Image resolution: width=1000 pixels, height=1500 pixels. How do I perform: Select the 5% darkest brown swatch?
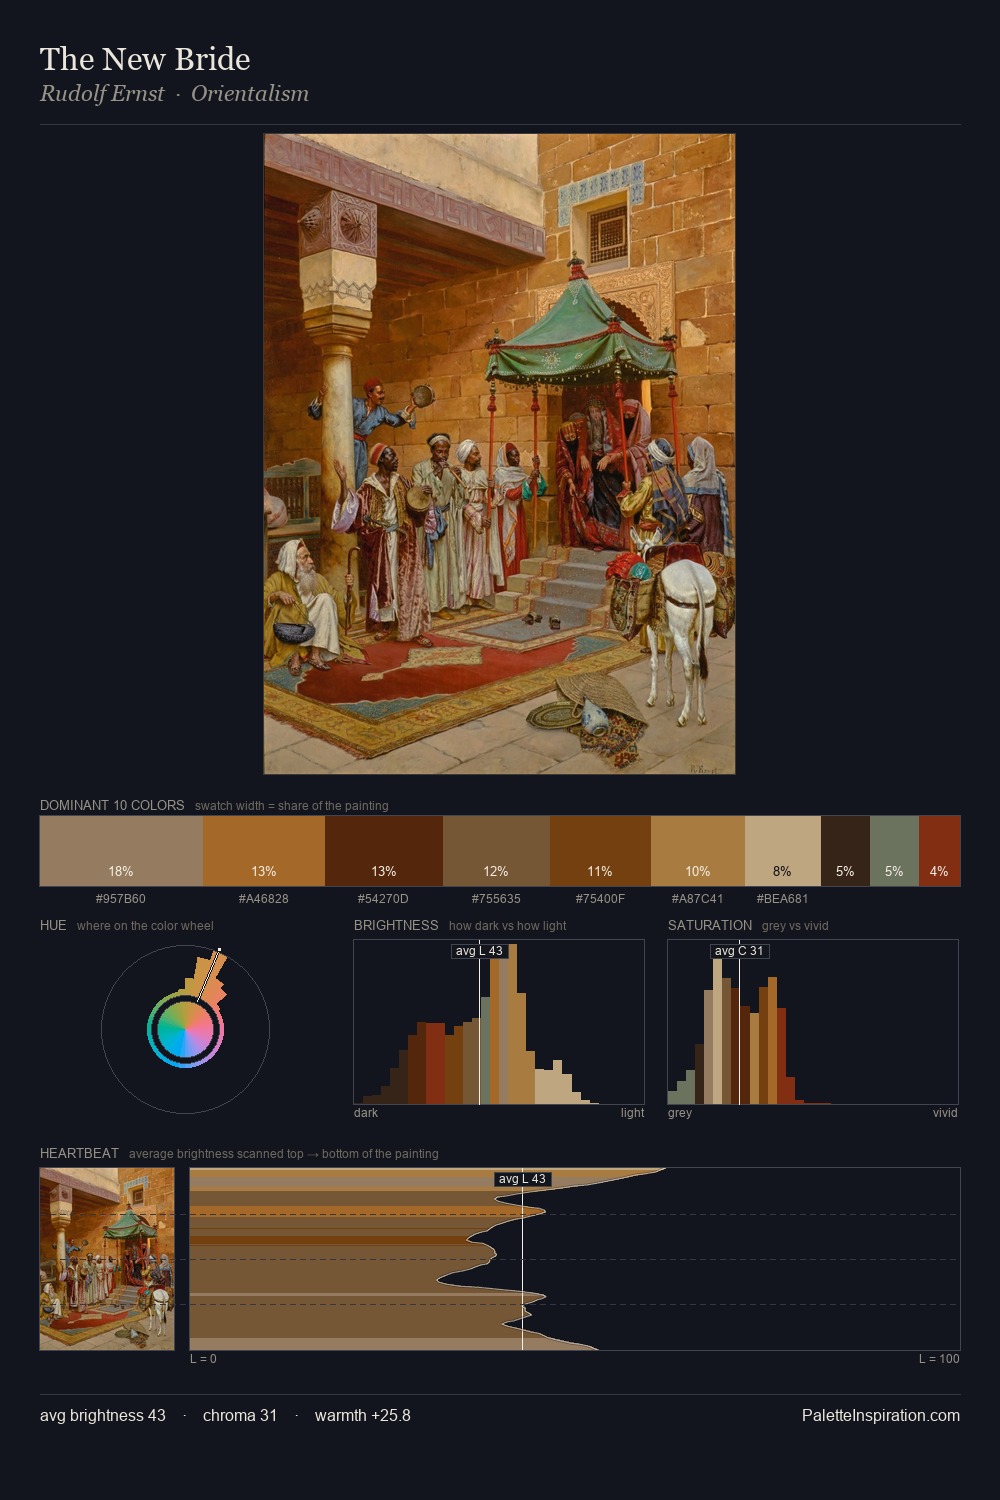pyautogui.click(x=845, y=851)
